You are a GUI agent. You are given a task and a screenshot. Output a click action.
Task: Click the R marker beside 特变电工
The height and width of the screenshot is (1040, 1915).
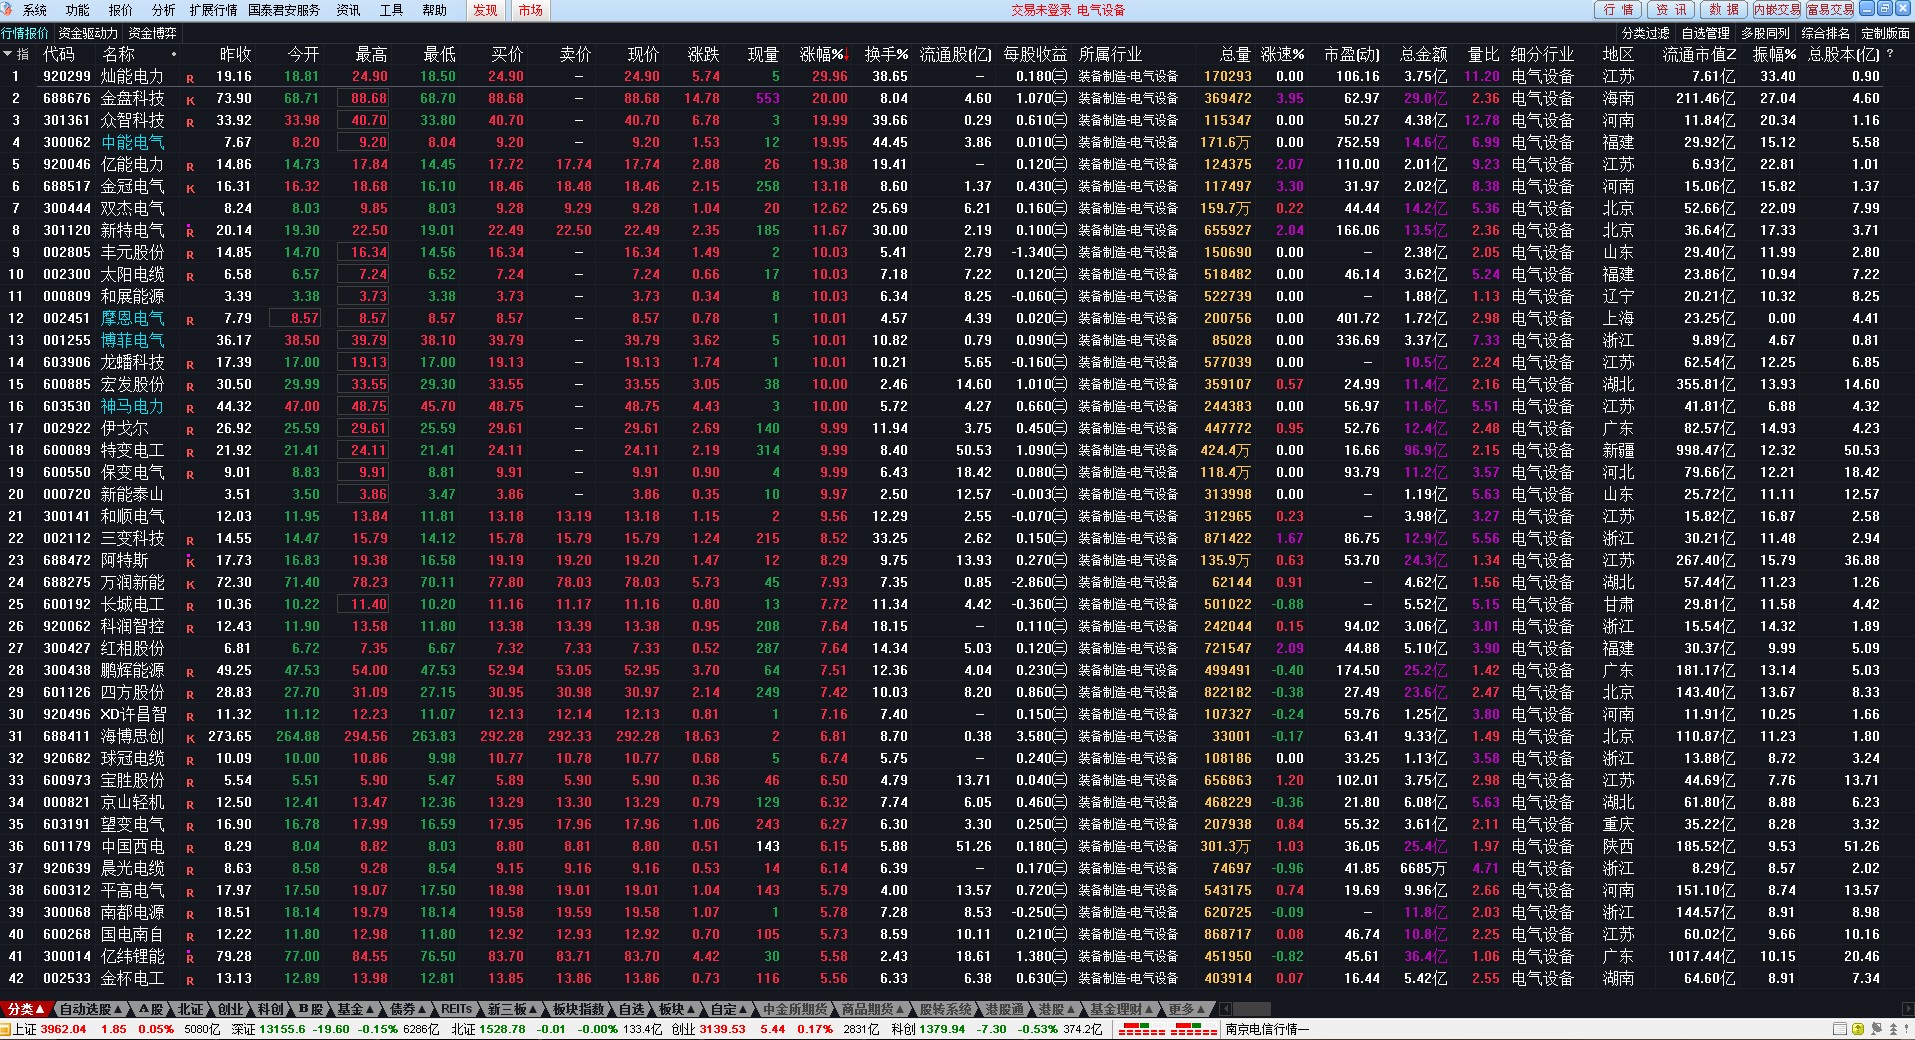(x=190, y=452)
